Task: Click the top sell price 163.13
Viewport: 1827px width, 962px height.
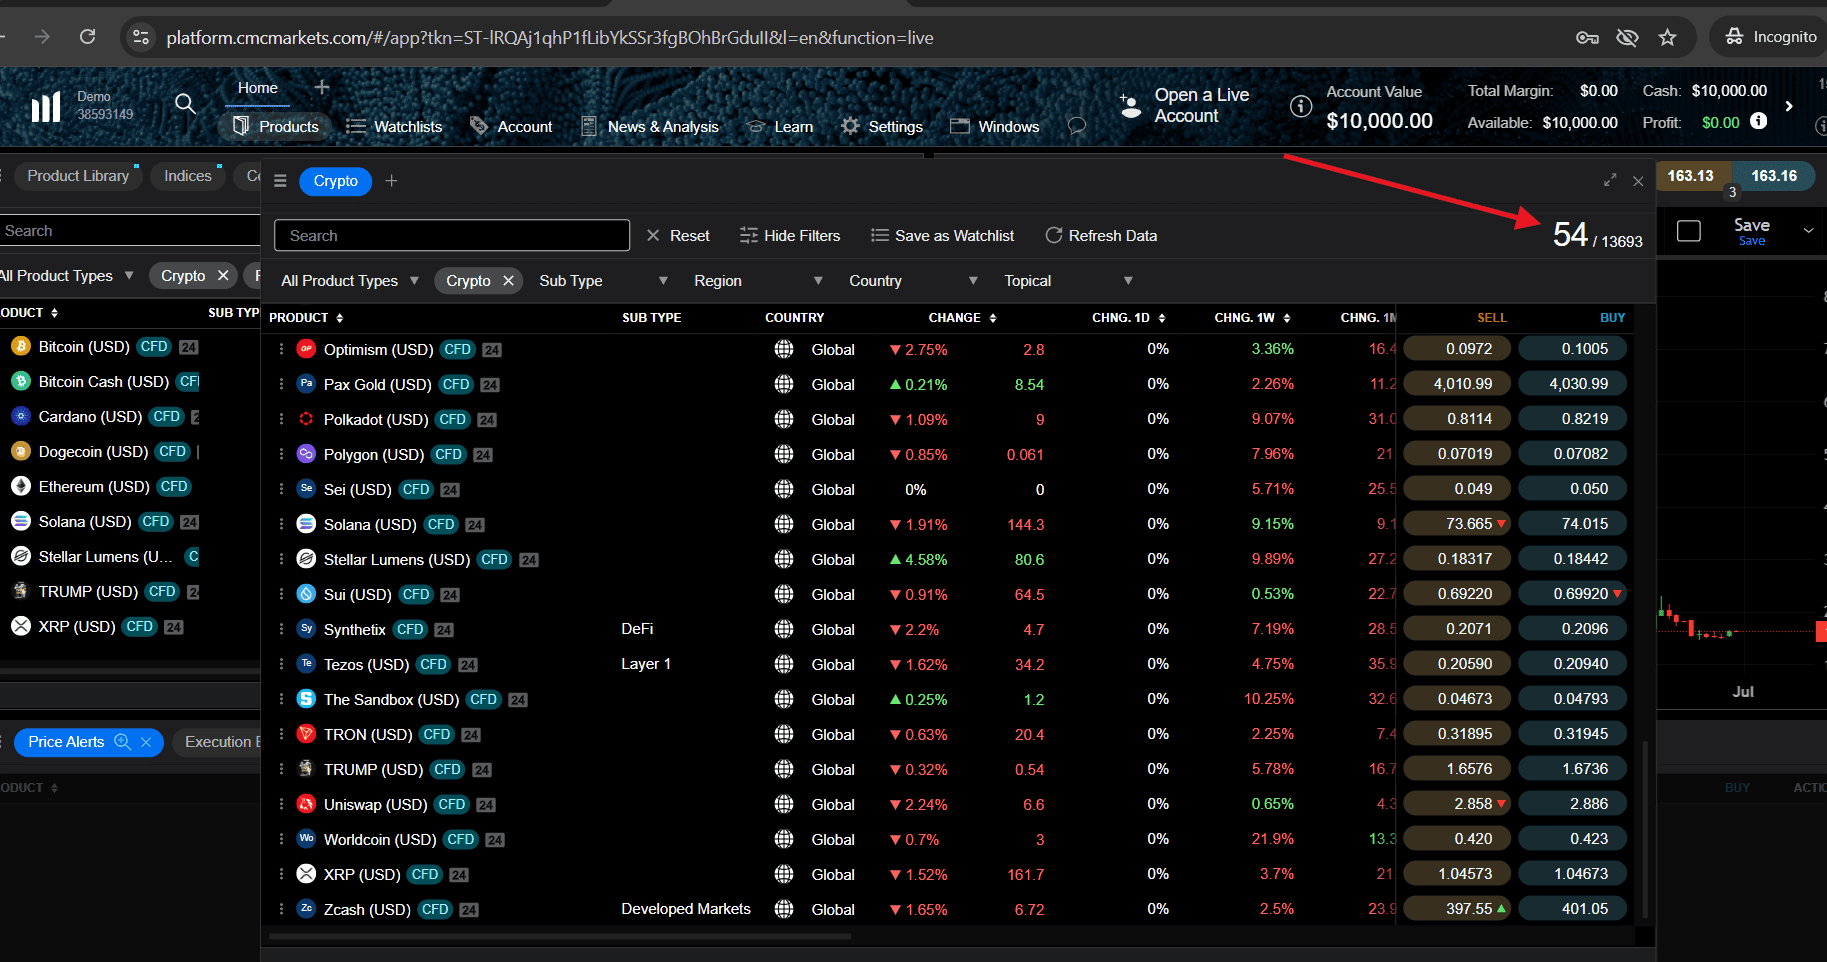Action: (x=1690, y=176)
